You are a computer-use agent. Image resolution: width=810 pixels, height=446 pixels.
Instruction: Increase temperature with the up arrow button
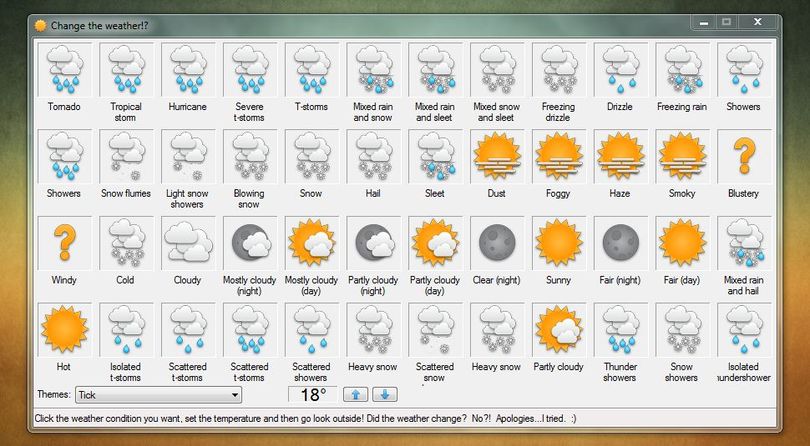point(355,395)
